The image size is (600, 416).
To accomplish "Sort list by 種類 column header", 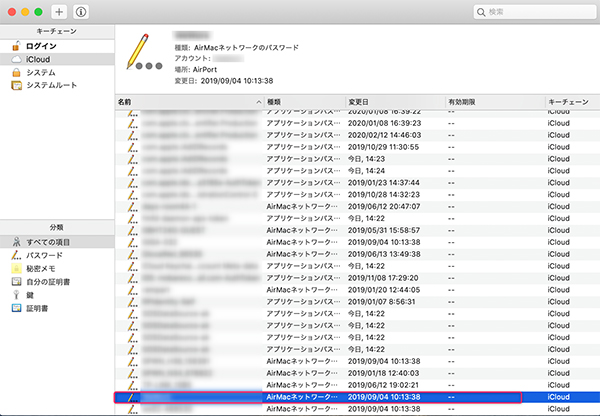I will [x=300, y=102].
